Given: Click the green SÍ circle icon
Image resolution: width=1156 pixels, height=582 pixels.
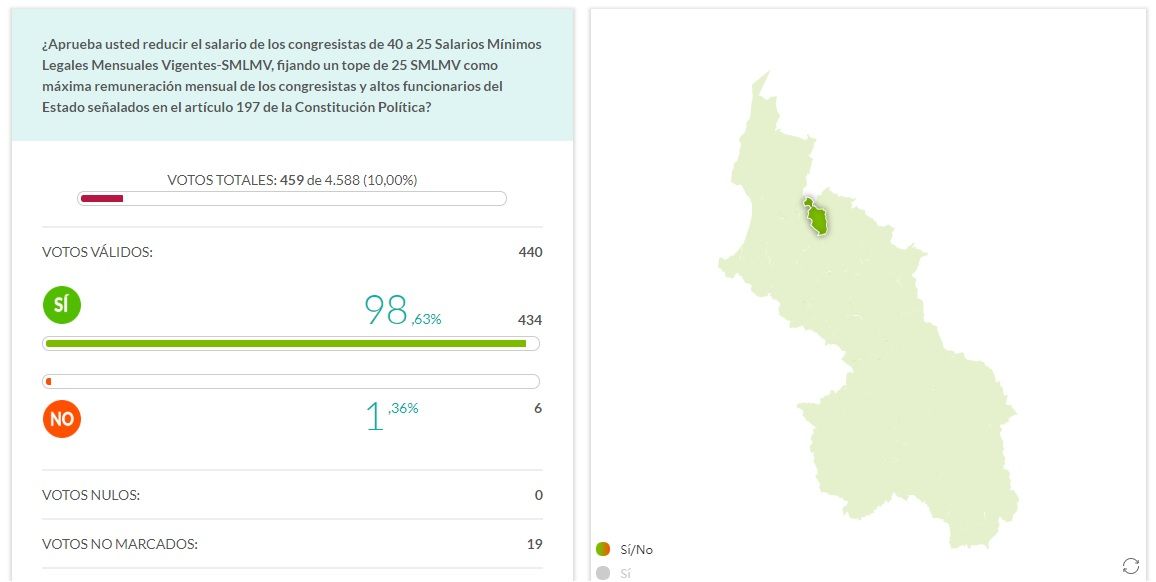Looking at the screenshot, I should tap(62, 304).
